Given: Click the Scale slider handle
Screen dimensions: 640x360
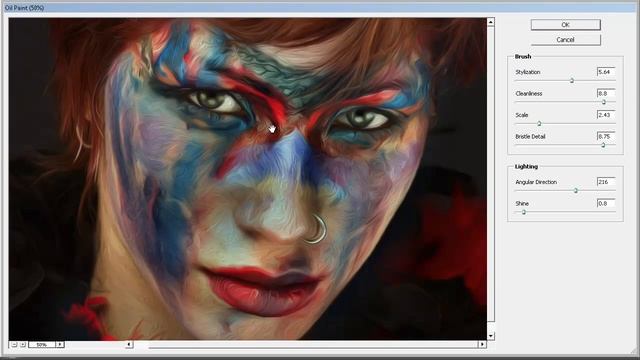Looking at the screenshot, I should click(539, 123).
